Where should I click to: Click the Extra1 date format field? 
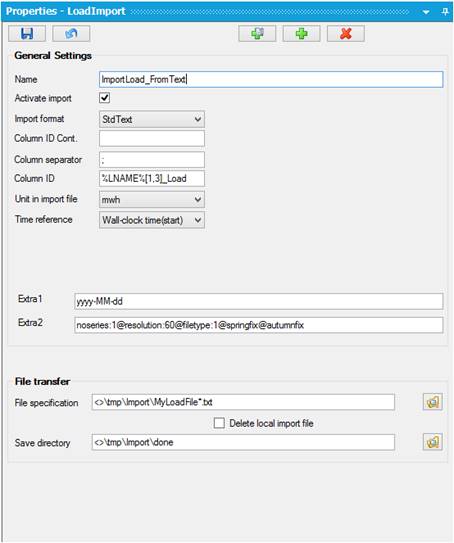click(258, 301)
